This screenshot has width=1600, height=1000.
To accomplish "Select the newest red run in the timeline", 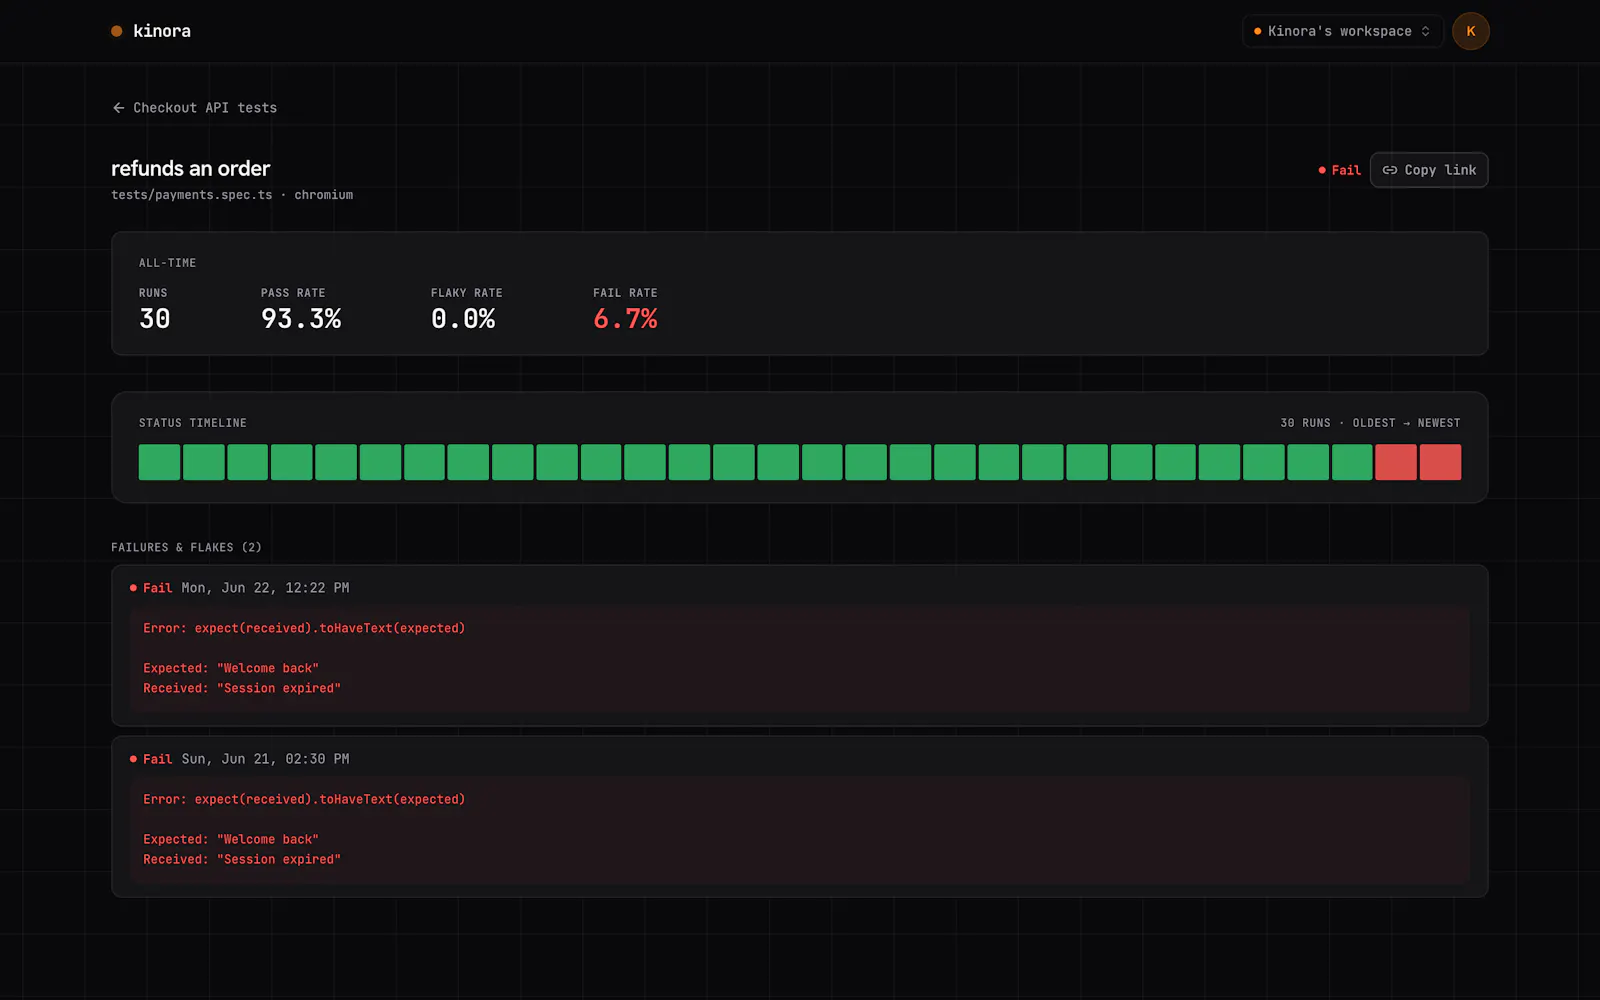I will pos(1440,462).
